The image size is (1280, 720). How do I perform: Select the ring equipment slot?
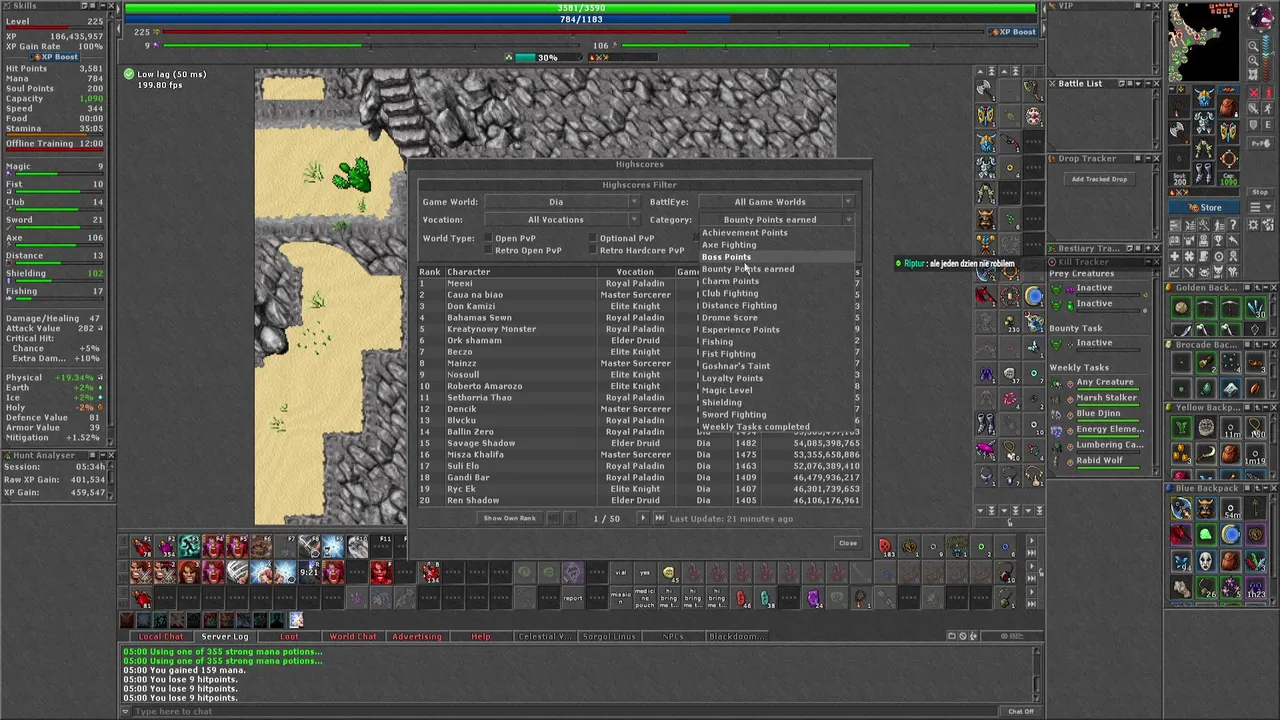(x=1179, y=158)
